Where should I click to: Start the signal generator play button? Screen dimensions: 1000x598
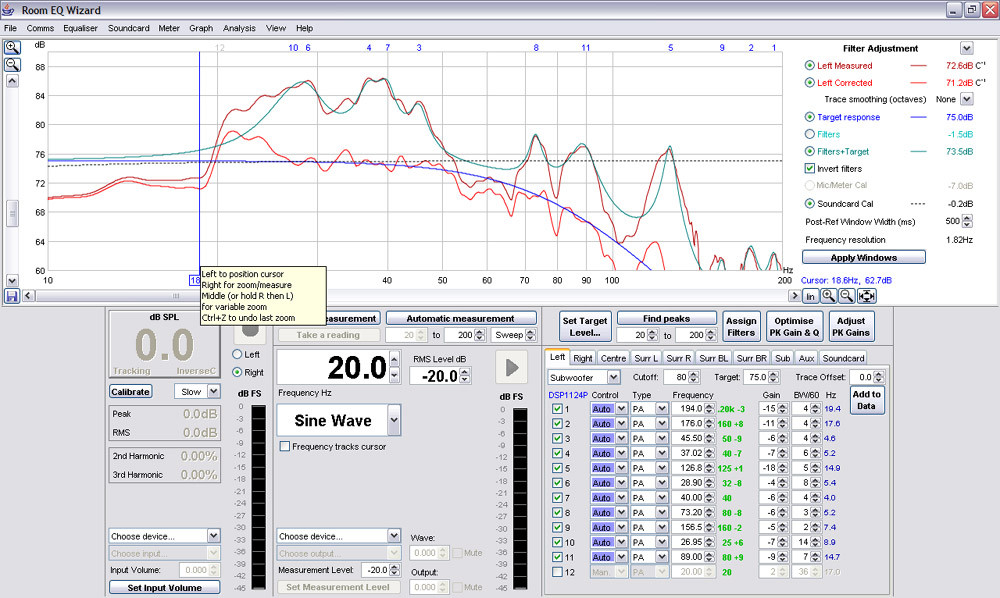pos(511,367)
